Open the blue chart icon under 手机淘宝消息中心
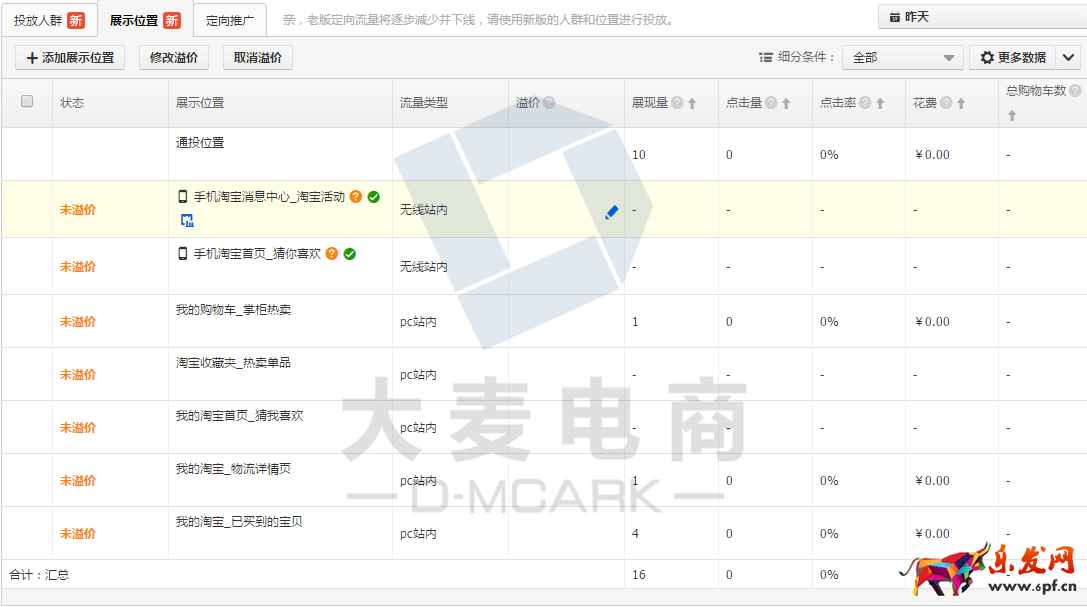 186,220
